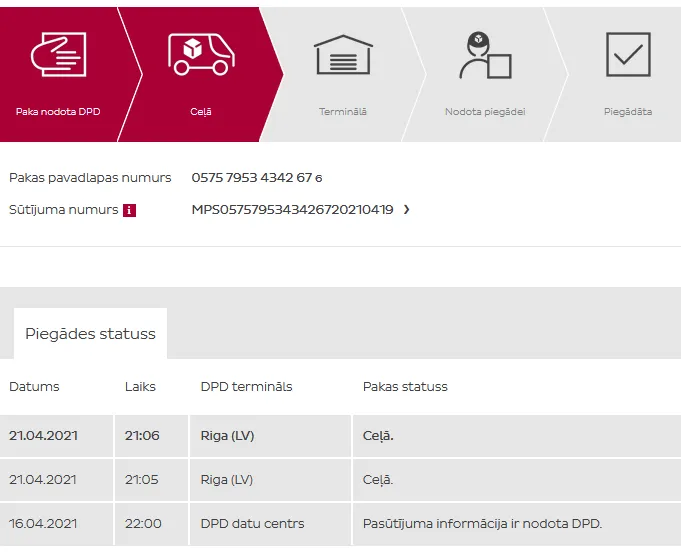
Task: Click the 21:05 time cell
Action: pyautogui.click(x=151, y=480)
